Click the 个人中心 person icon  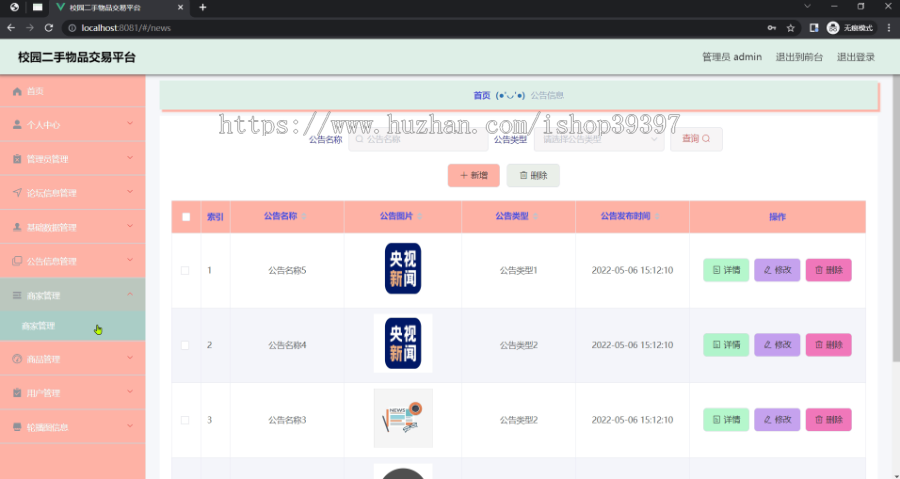pyautogui.click(x=17, y=124)
